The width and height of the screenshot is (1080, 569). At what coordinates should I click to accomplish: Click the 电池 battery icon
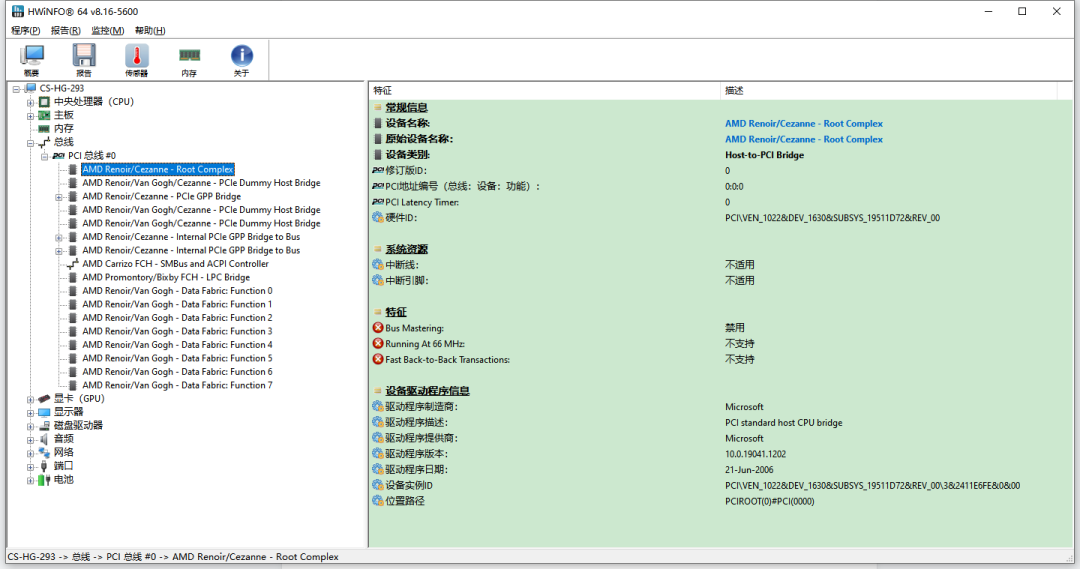click(x=44, y=479)
